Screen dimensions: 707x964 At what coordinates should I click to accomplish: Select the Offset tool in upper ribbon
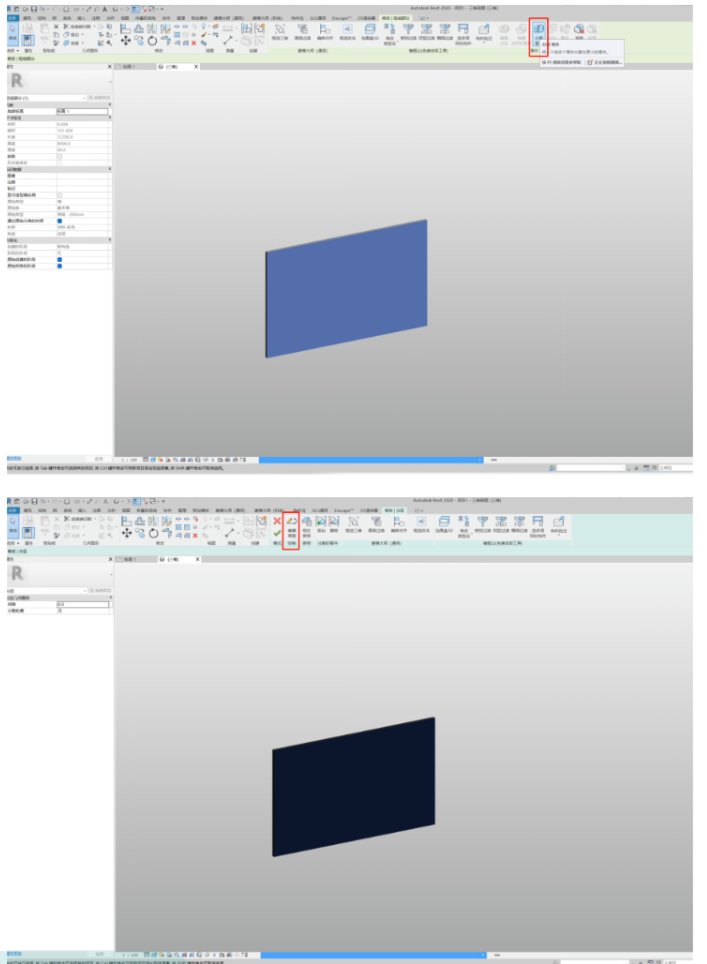138,28
